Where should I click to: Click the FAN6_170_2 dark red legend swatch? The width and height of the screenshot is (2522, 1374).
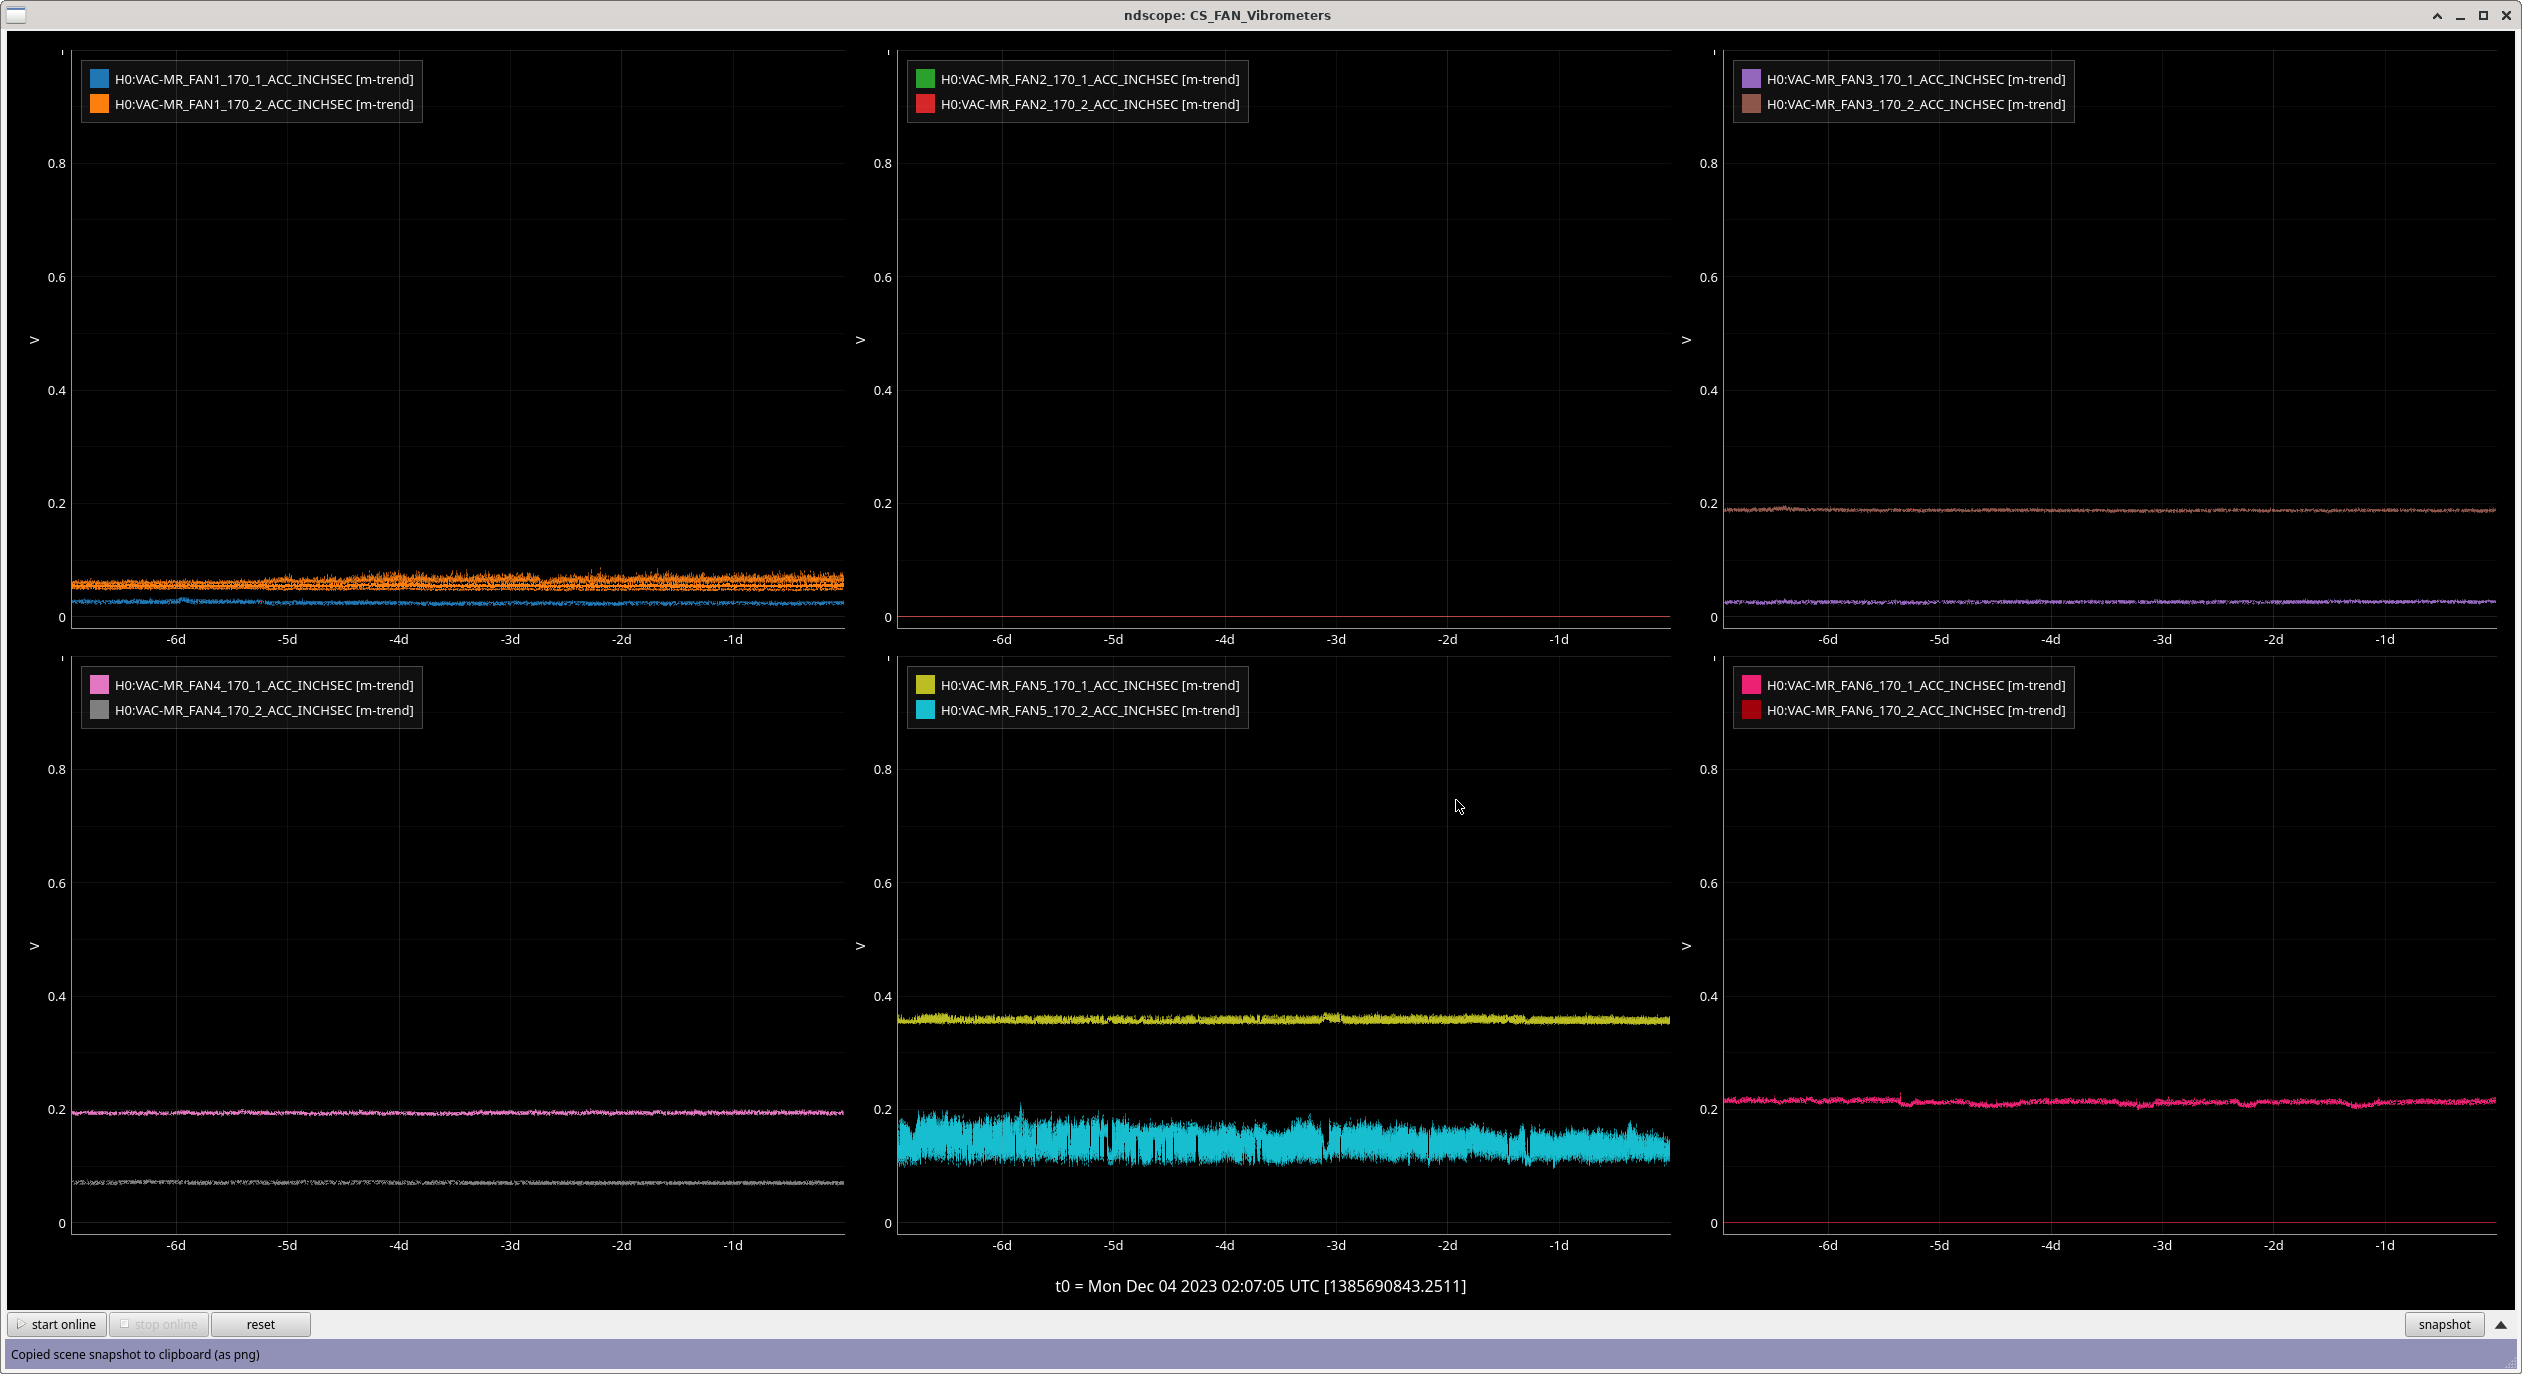pyautogui.click(x=1751, y=710)
